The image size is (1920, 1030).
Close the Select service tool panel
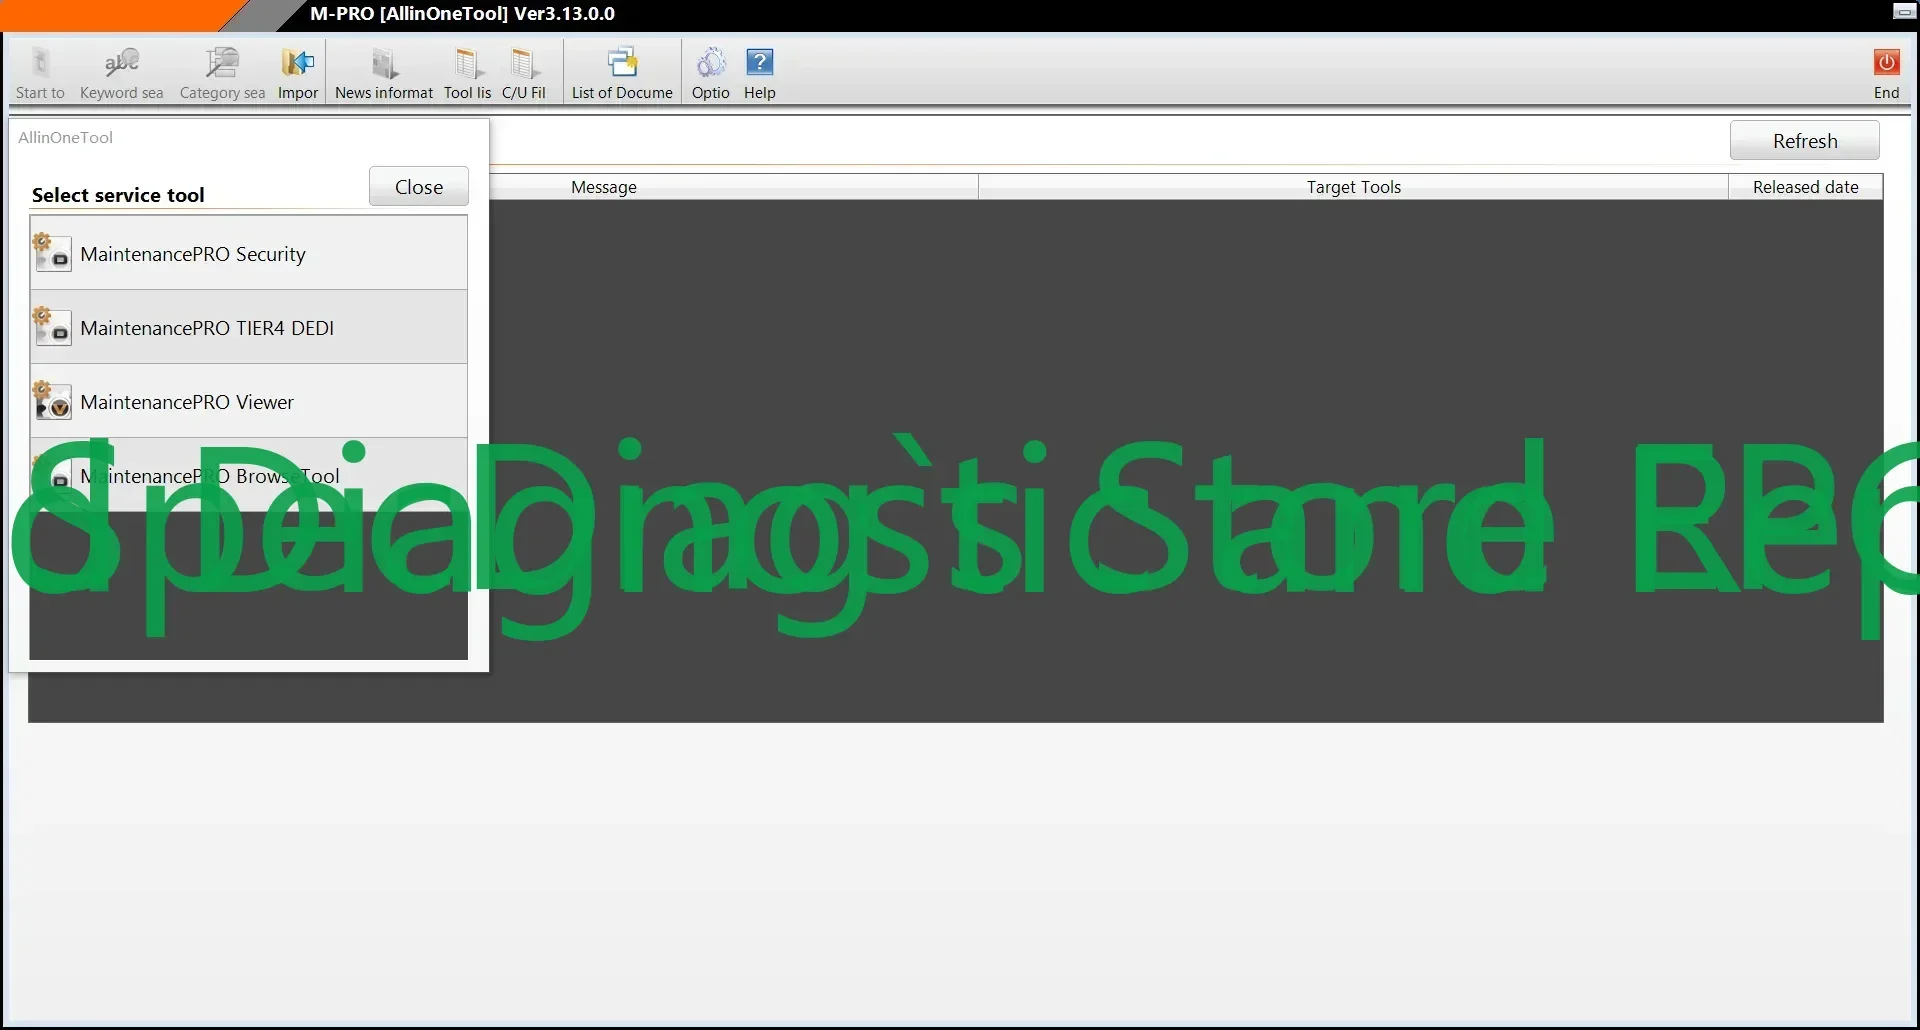coord(419,187)
